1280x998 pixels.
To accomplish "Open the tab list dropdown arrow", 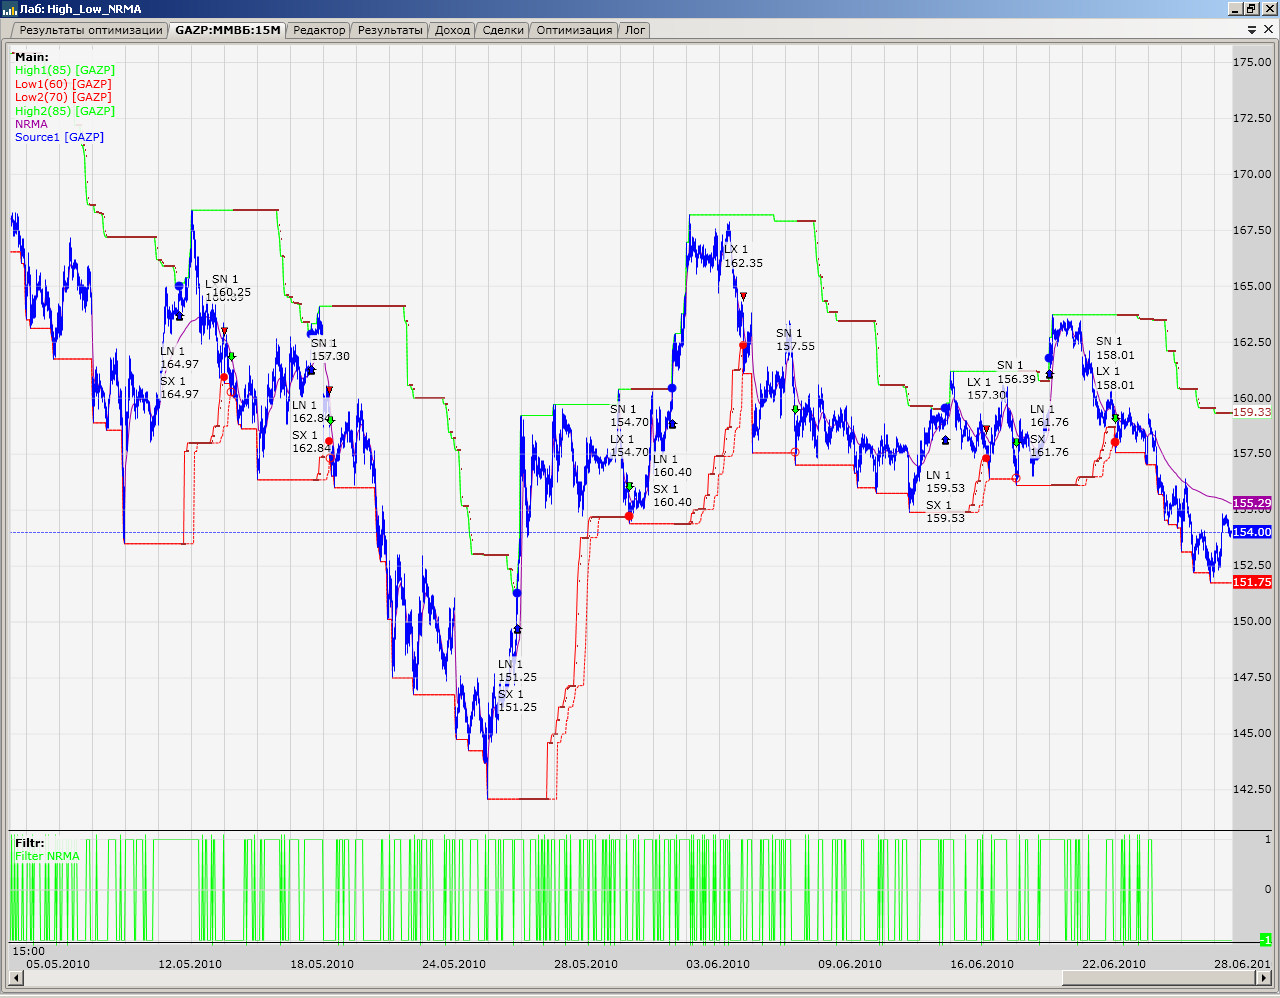I will (1252, 30).
